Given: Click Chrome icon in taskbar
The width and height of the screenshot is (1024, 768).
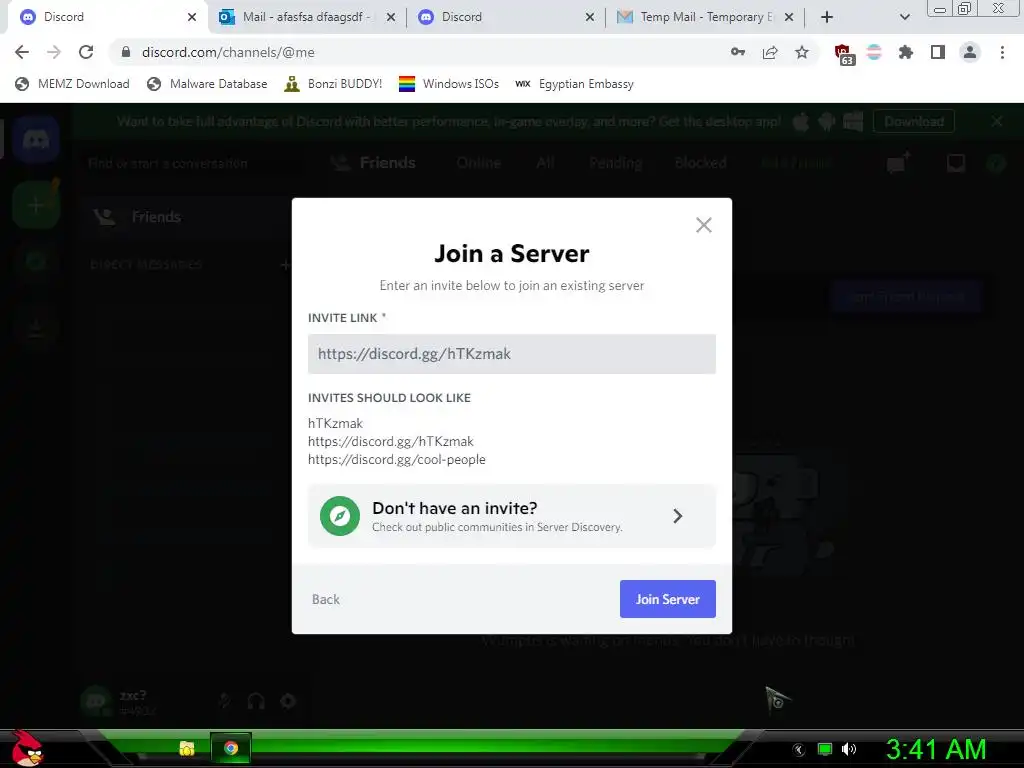Looking at the screenshot, I should tap(231, 748).
